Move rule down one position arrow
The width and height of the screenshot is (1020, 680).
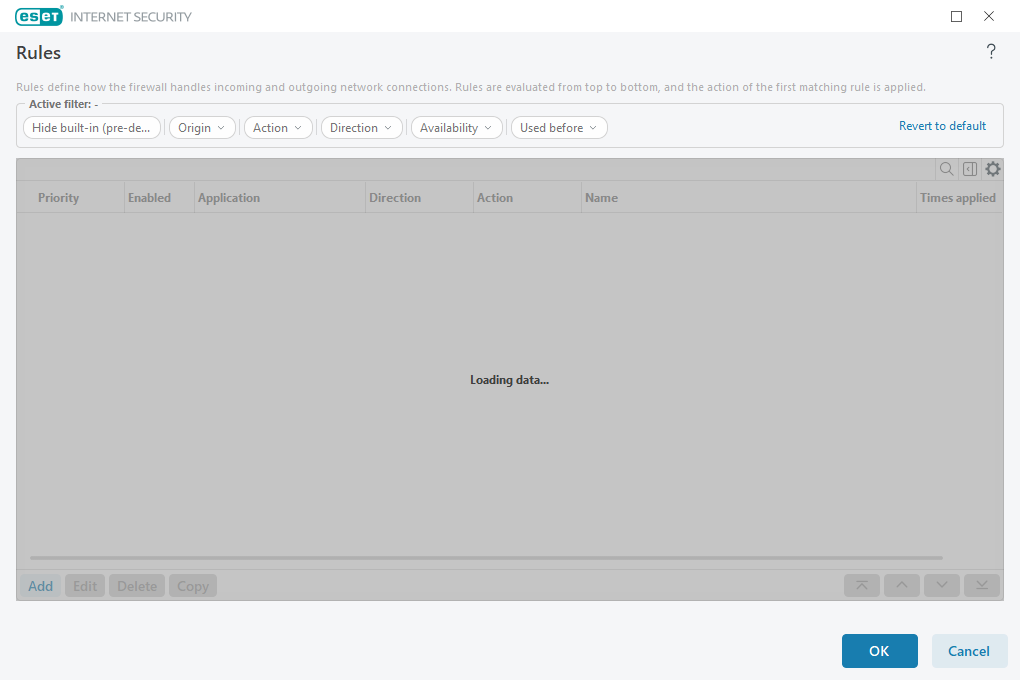click(941, 586)
